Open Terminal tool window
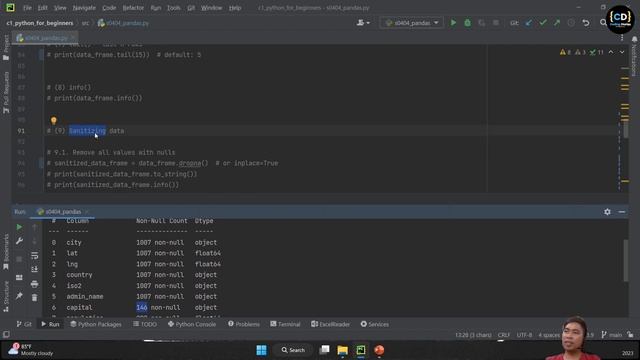Image resolution: width=640 pixels, height=360 pixels. click(x=285, y=324)
